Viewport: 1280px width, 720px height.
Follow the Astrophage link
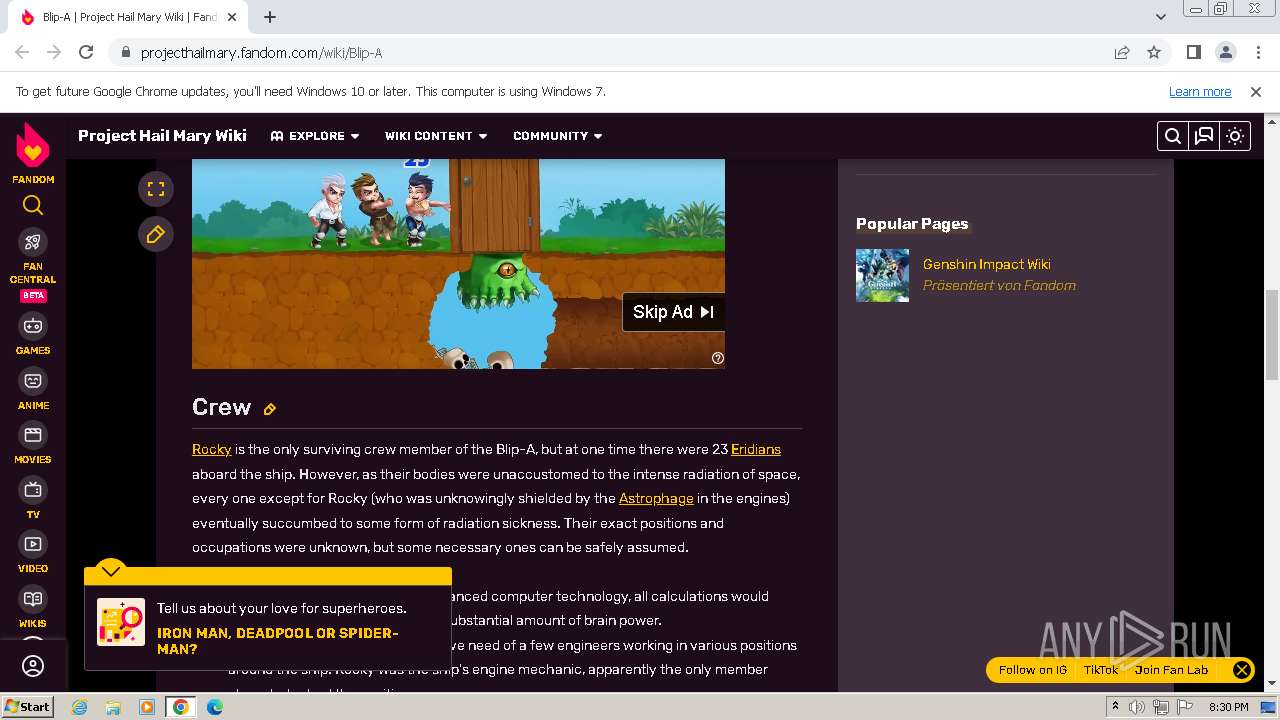point(656,498)
